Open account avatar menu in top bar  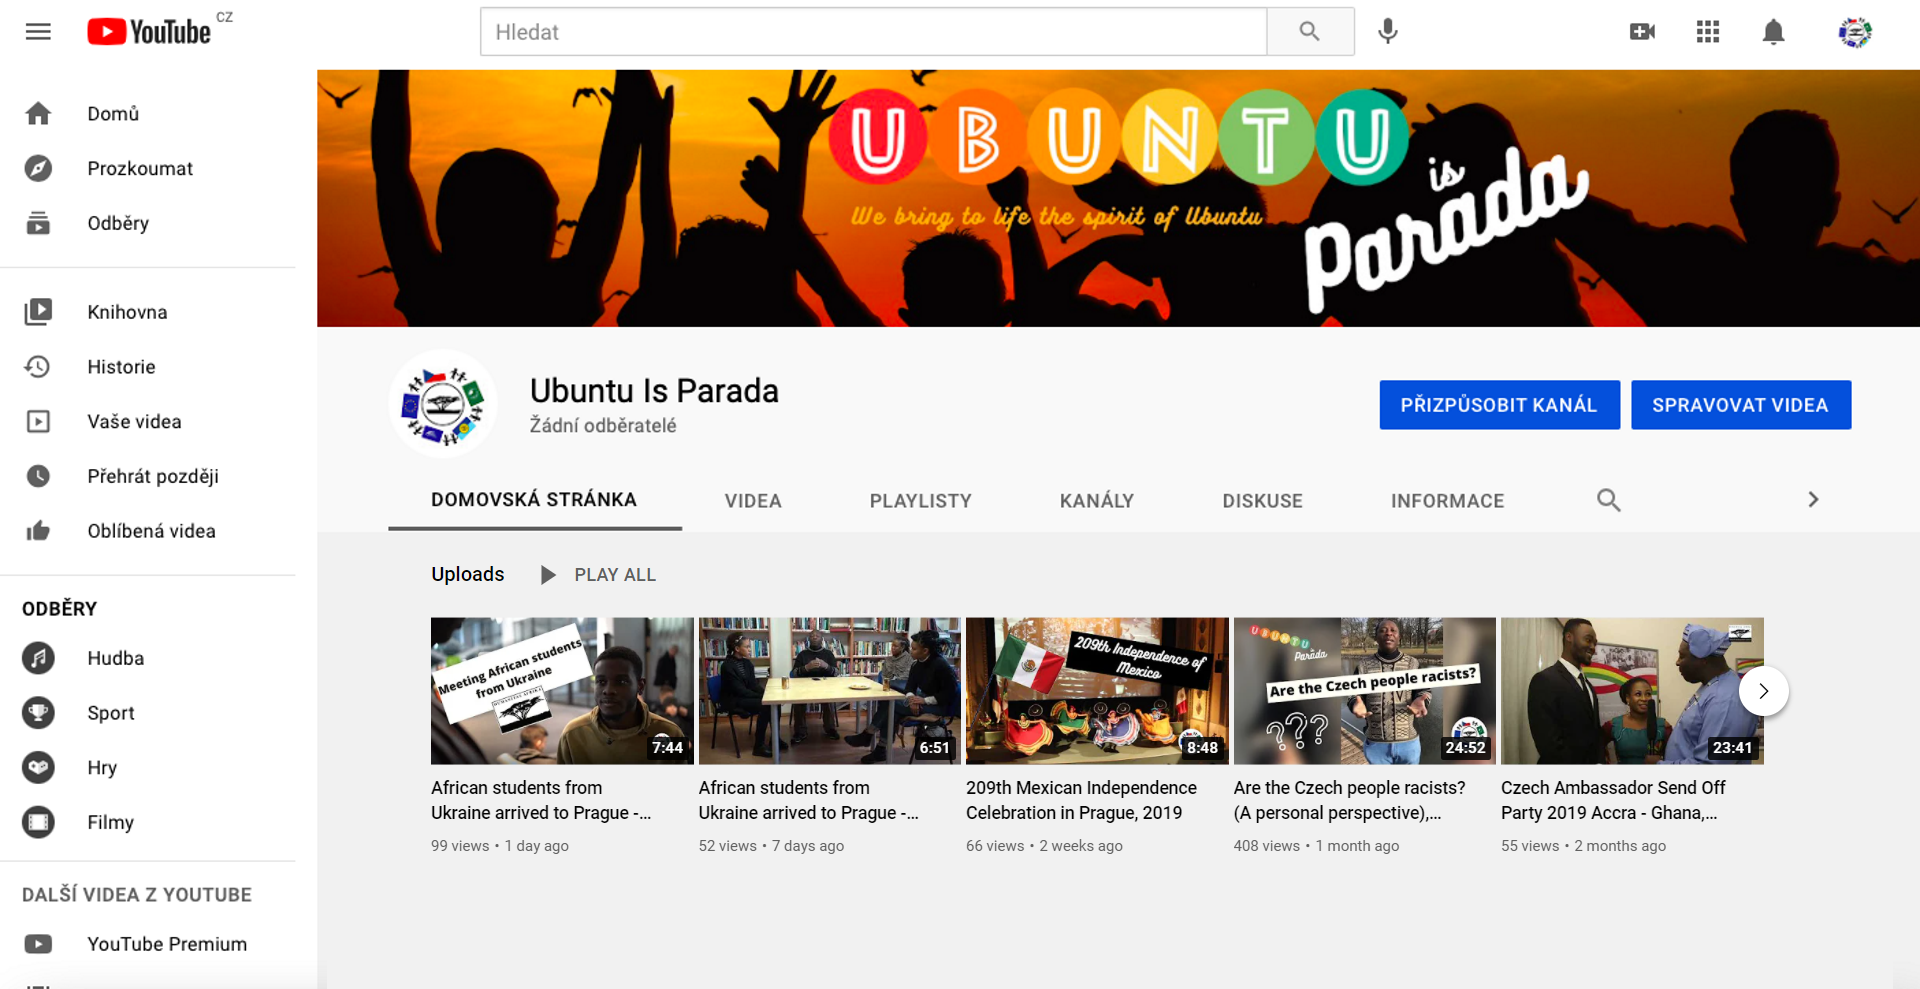(x=1855, y=32)
